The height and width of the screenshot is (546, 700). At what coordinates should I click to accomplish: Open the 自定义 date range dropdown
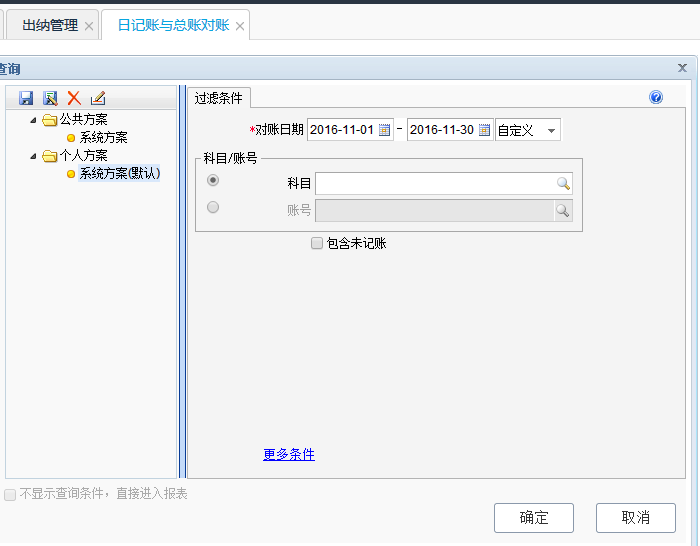coord(550,131)
